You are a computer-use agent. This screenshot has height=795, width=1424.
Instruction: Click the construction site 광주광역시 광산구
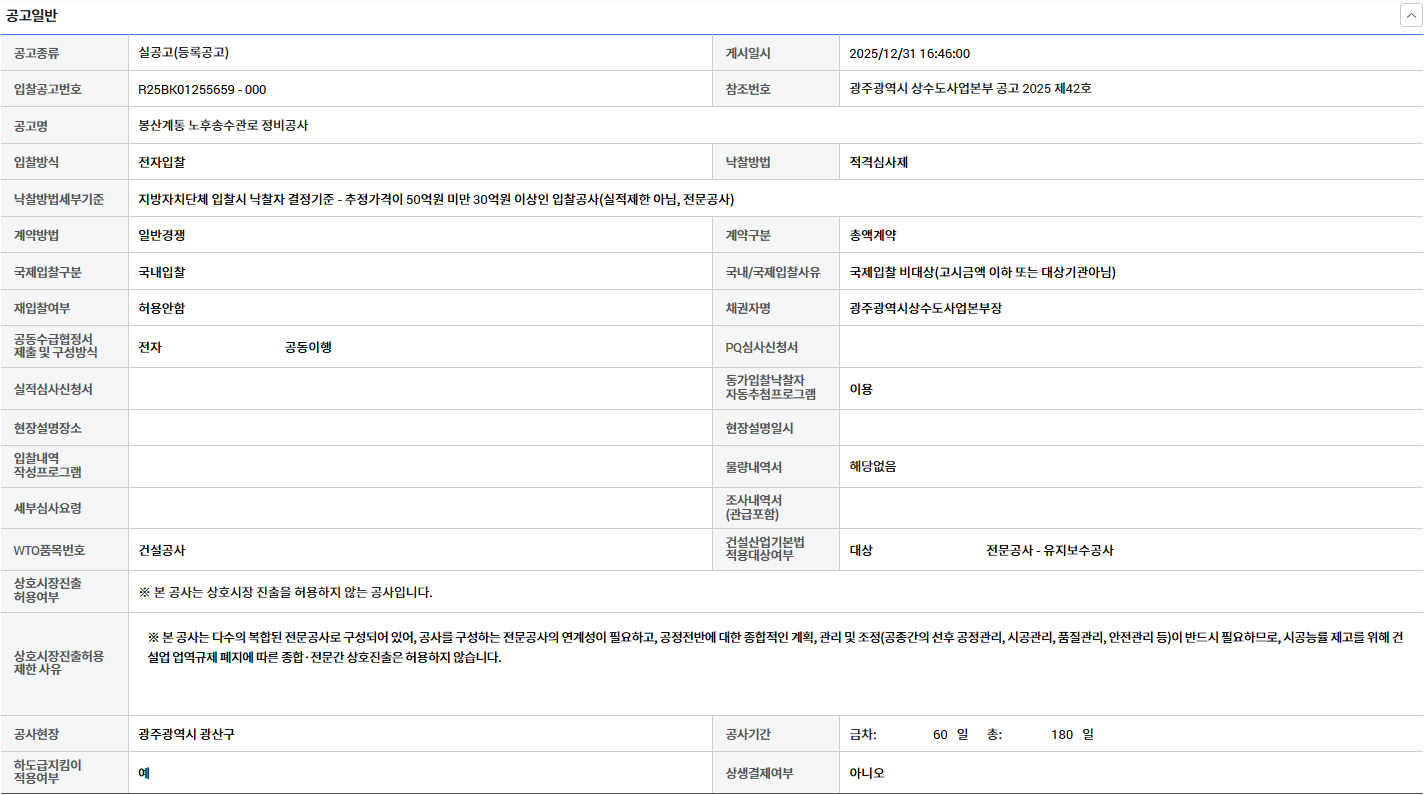click(x=187, y=734)
